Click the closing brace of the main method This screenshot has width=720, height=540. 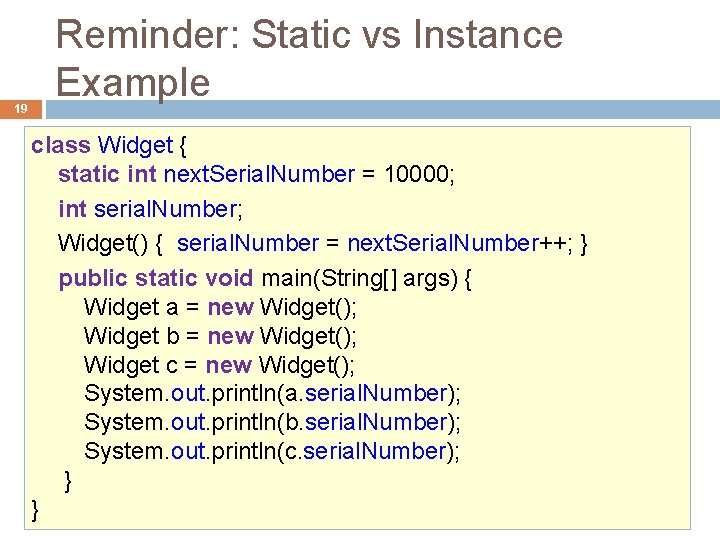(x=67, y=480)
